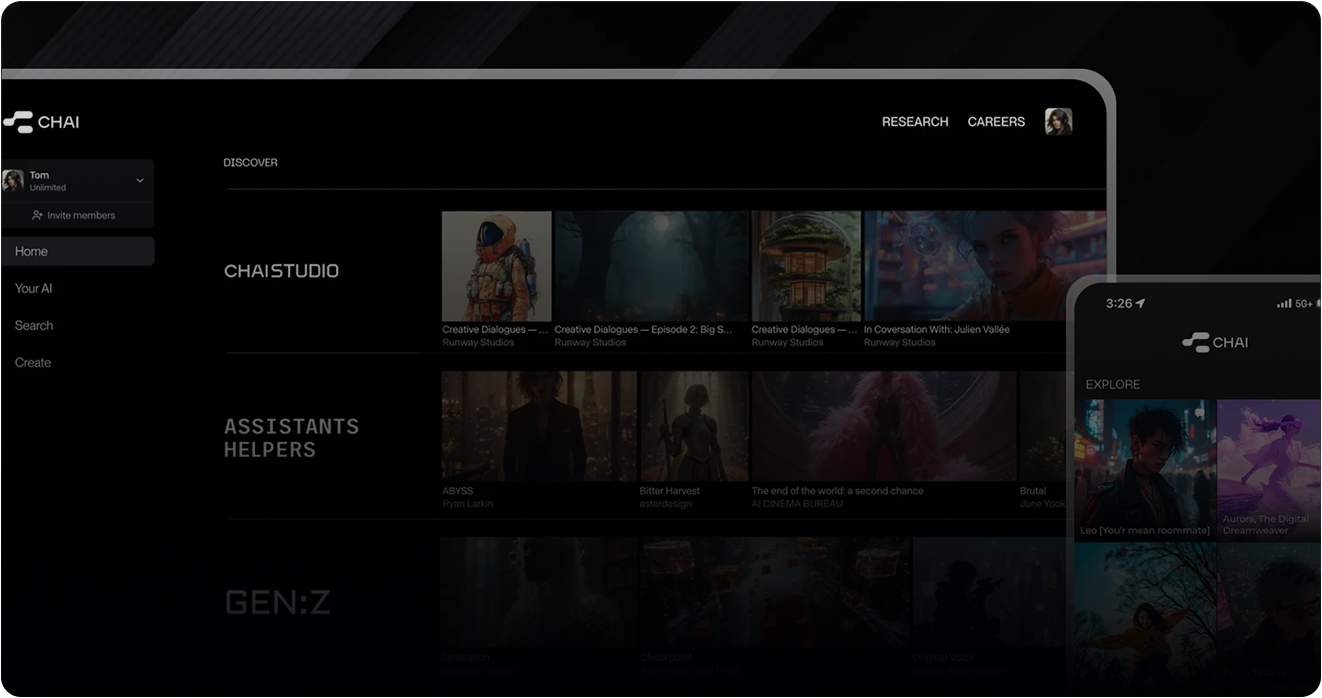Image resolution: width=1322 pixels, height=698 pixels.
Task: Click Tom's workspace avatar icon
Action: tap(13, 181)
